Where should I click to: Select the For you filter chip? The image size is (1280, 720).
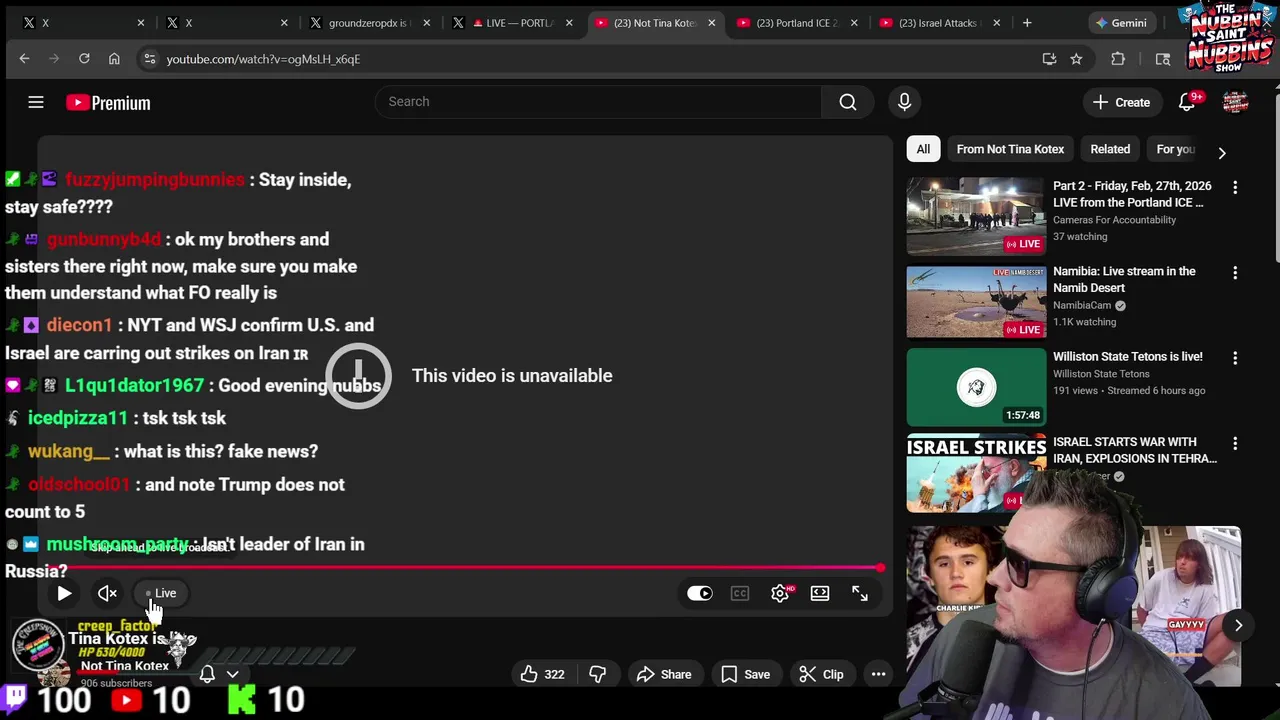point(1176,149)
